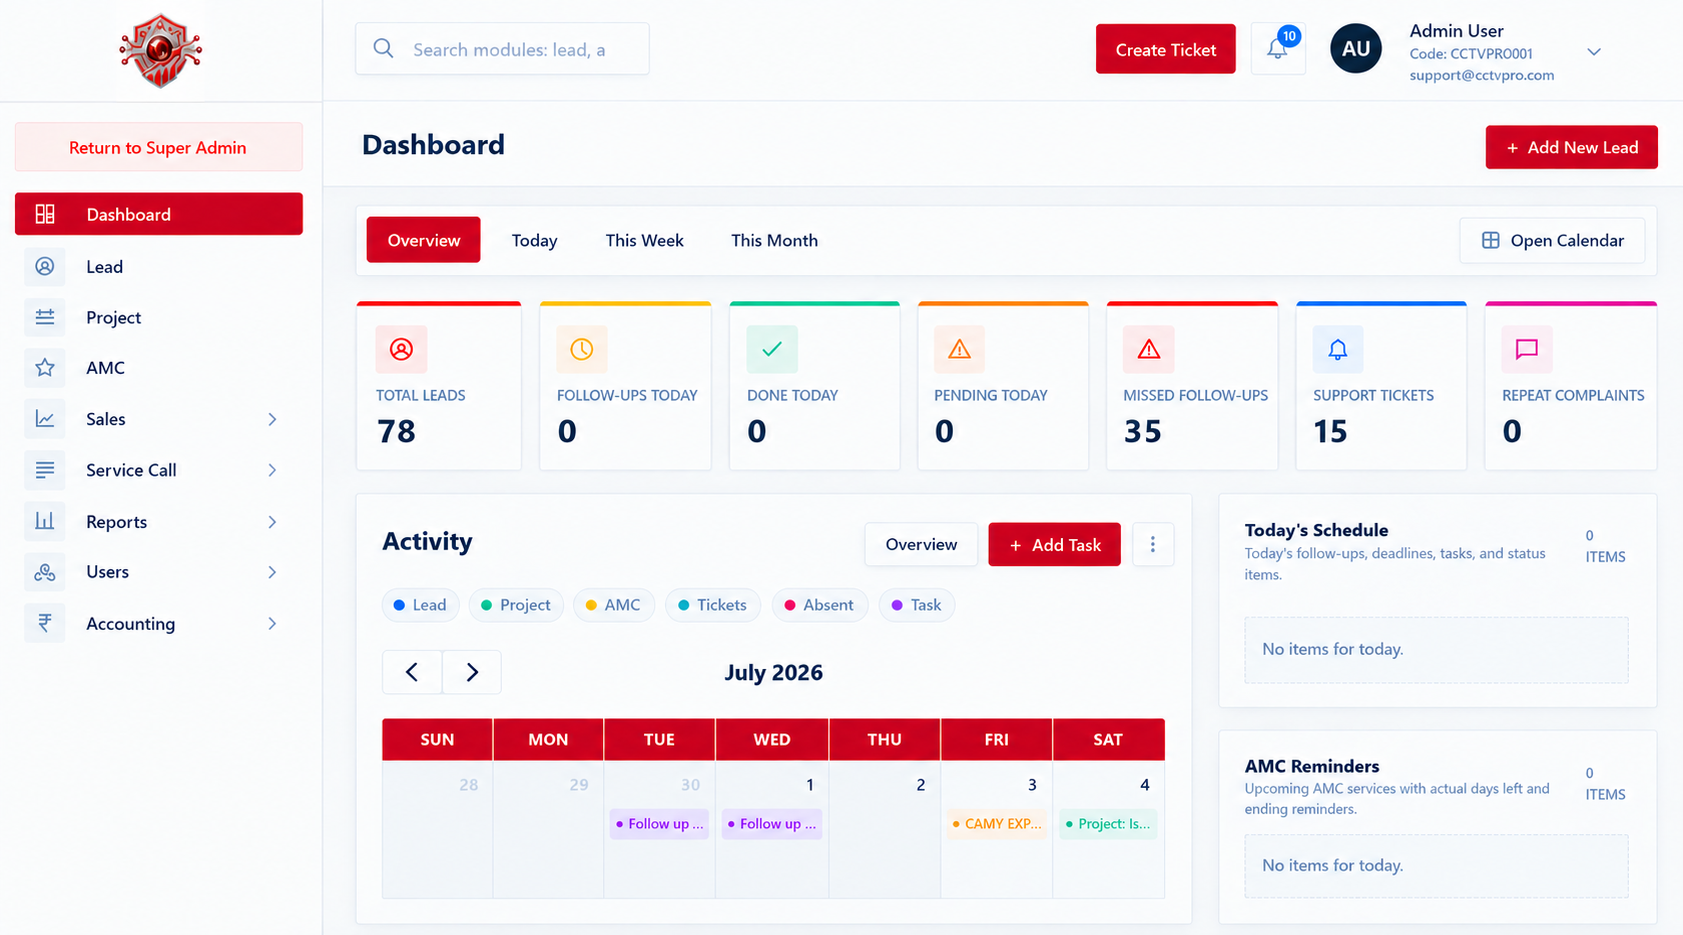
Task: Click the Done Today checkmark icon
Action: (772, 349)
